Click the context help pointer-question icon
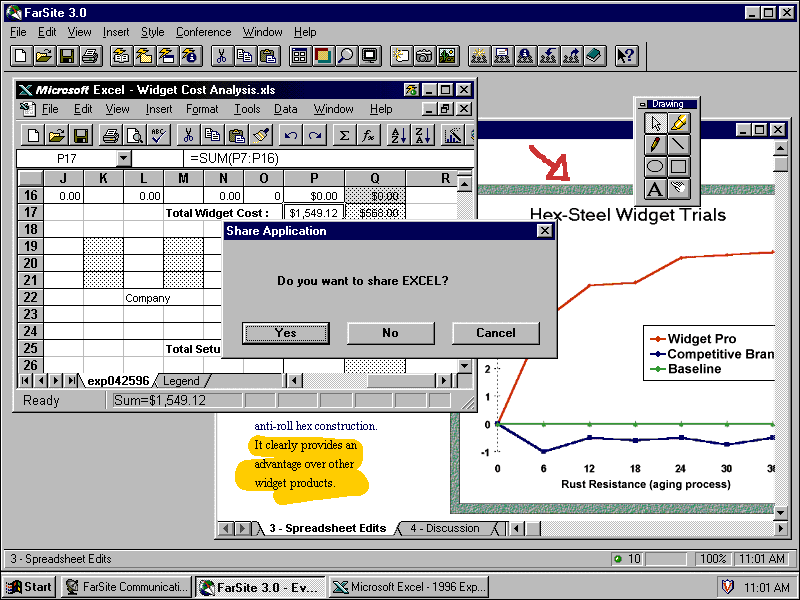 coord(626,56)
